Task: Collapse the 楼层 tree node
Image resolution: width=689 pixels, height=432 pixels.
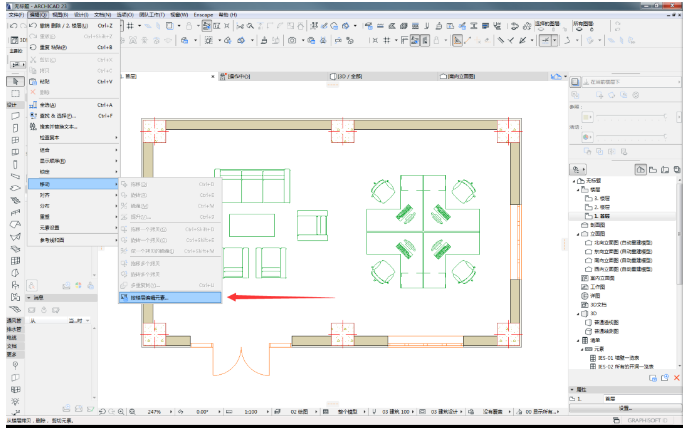Action: point(578,190)
